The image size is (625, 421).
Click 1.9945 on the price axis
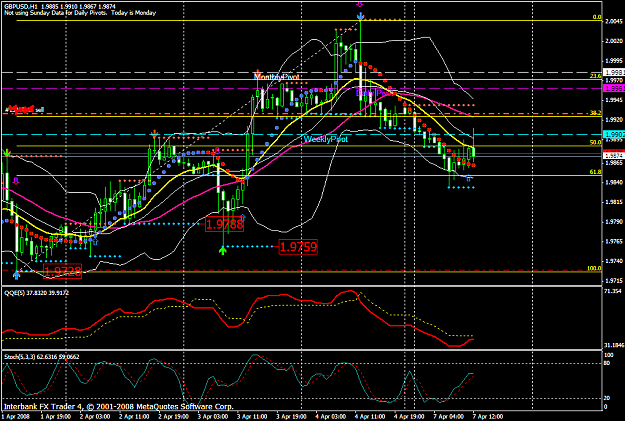(x=614, y=100)
